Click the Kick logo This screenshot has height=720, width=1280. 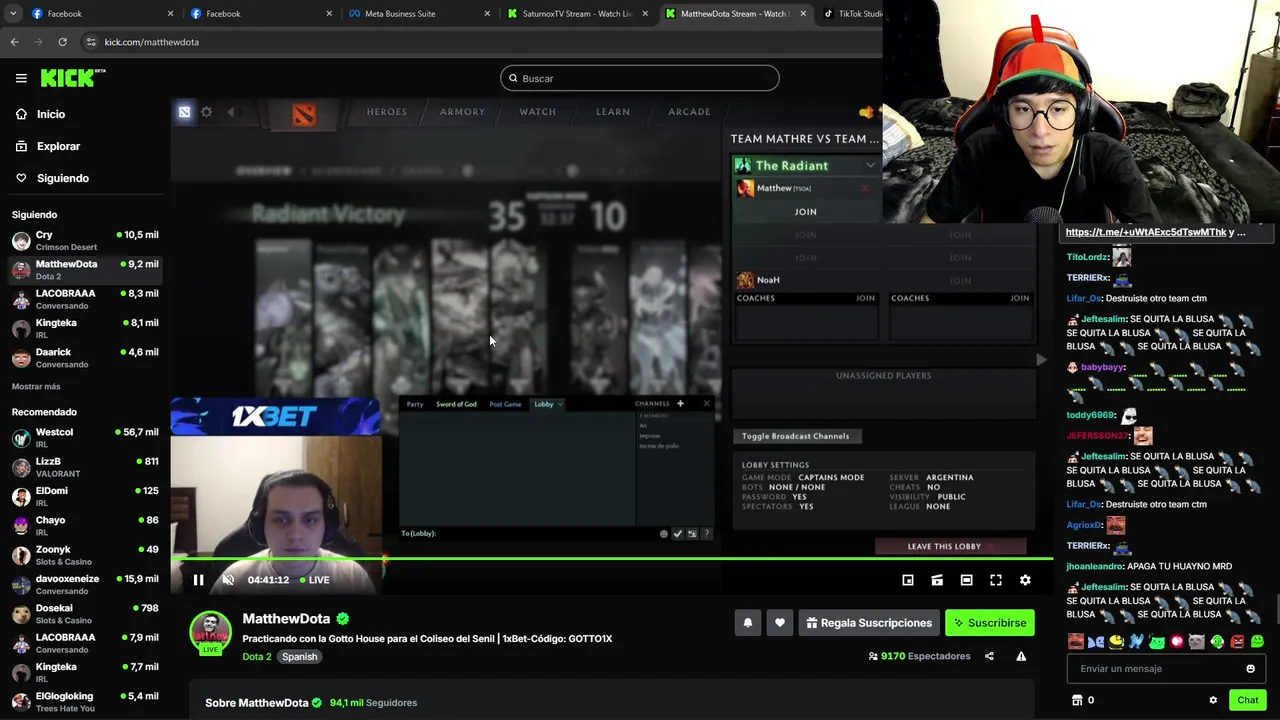coord(72,78)
